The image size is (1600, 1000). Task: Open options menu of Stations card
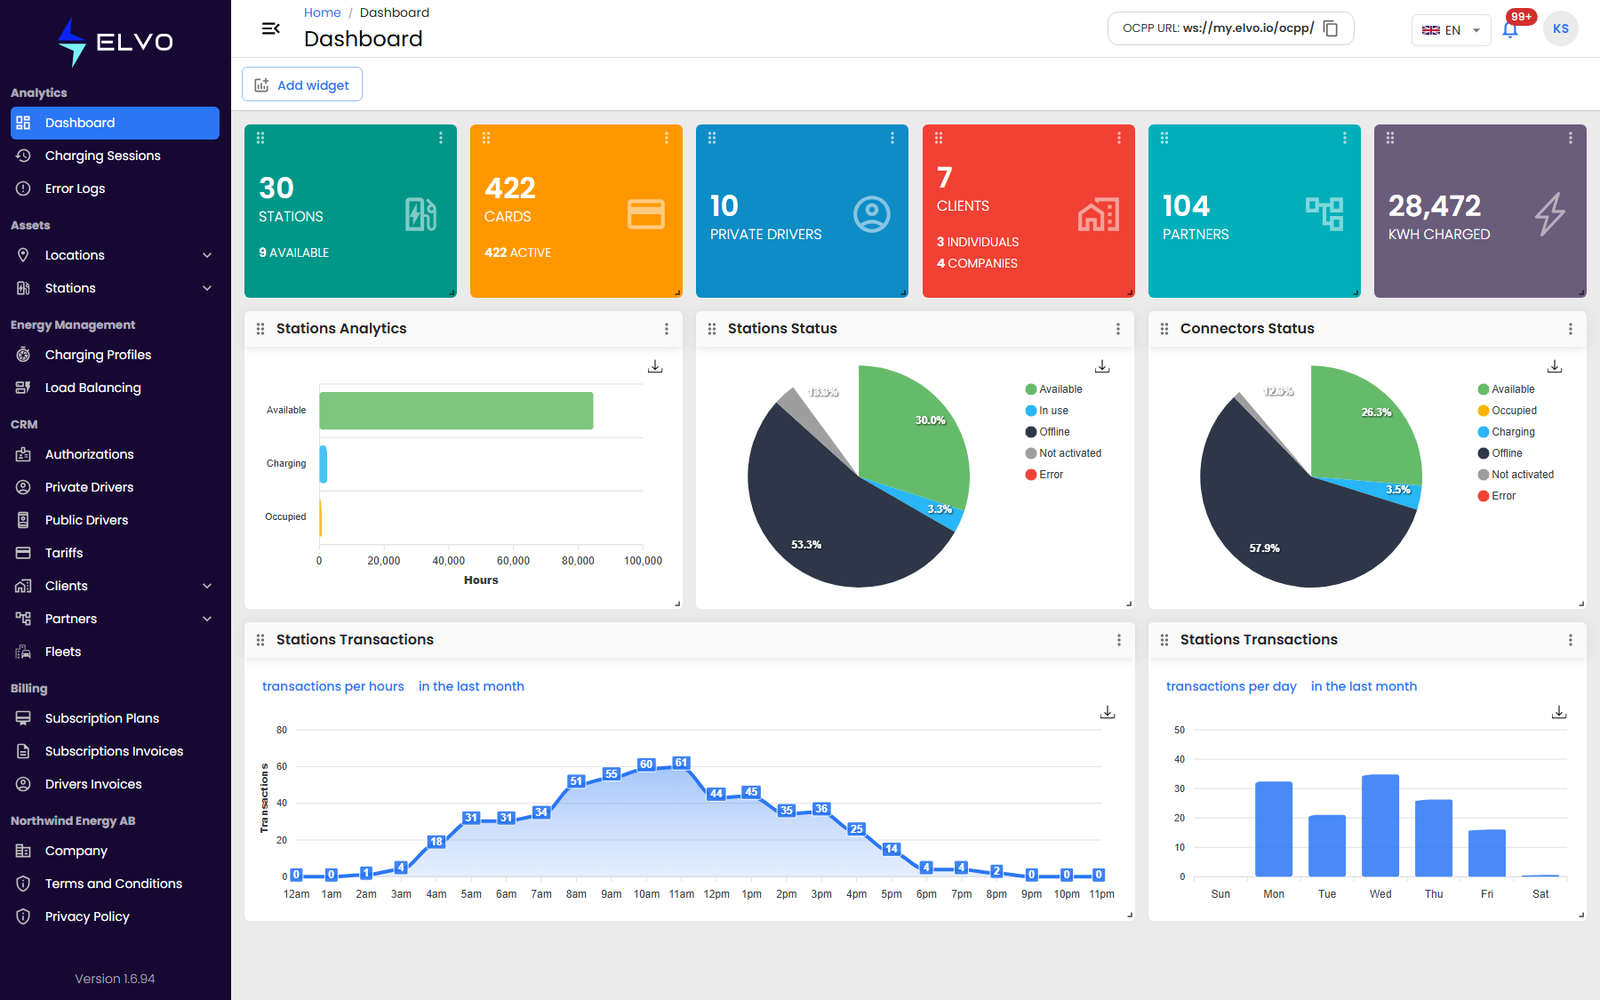click(441, 138)
